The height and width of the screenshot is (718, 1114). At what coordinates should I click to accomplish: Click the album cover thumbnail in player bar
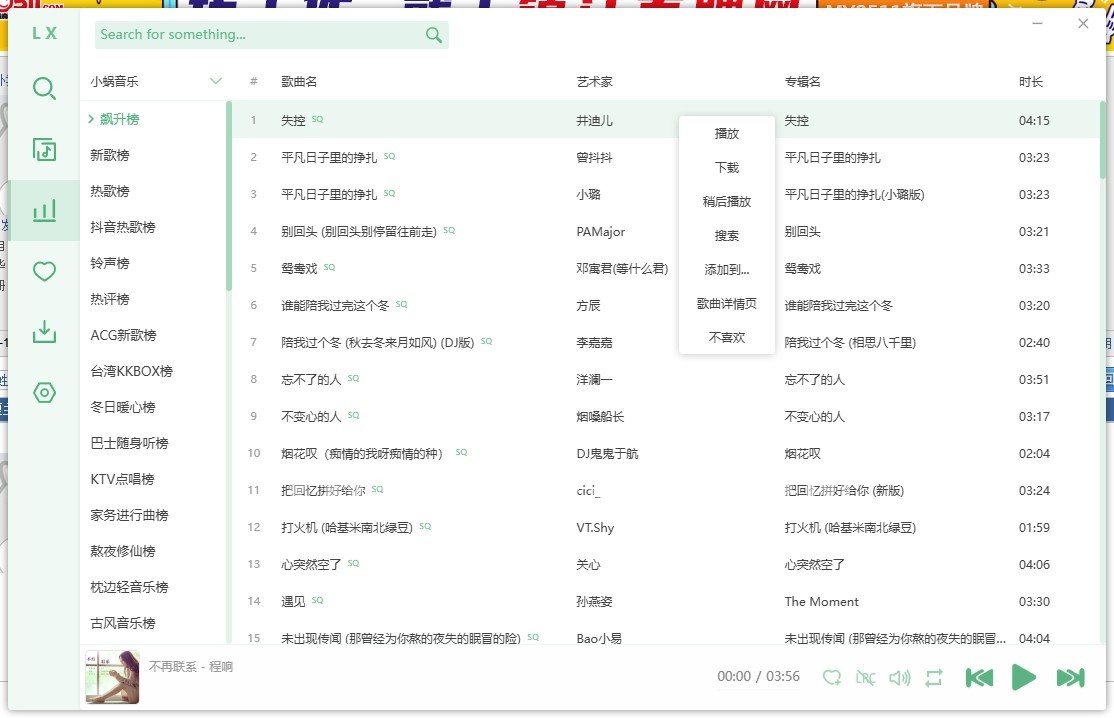(x=112, y=677)
